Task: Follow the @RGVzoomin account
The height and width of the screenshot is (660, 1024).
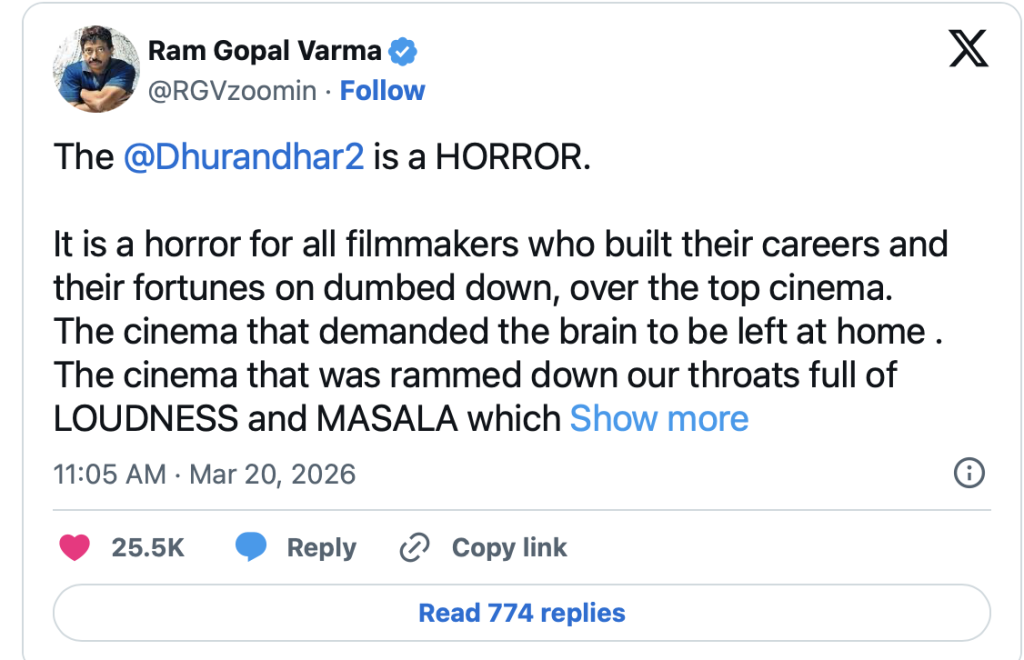Action: 382,91
